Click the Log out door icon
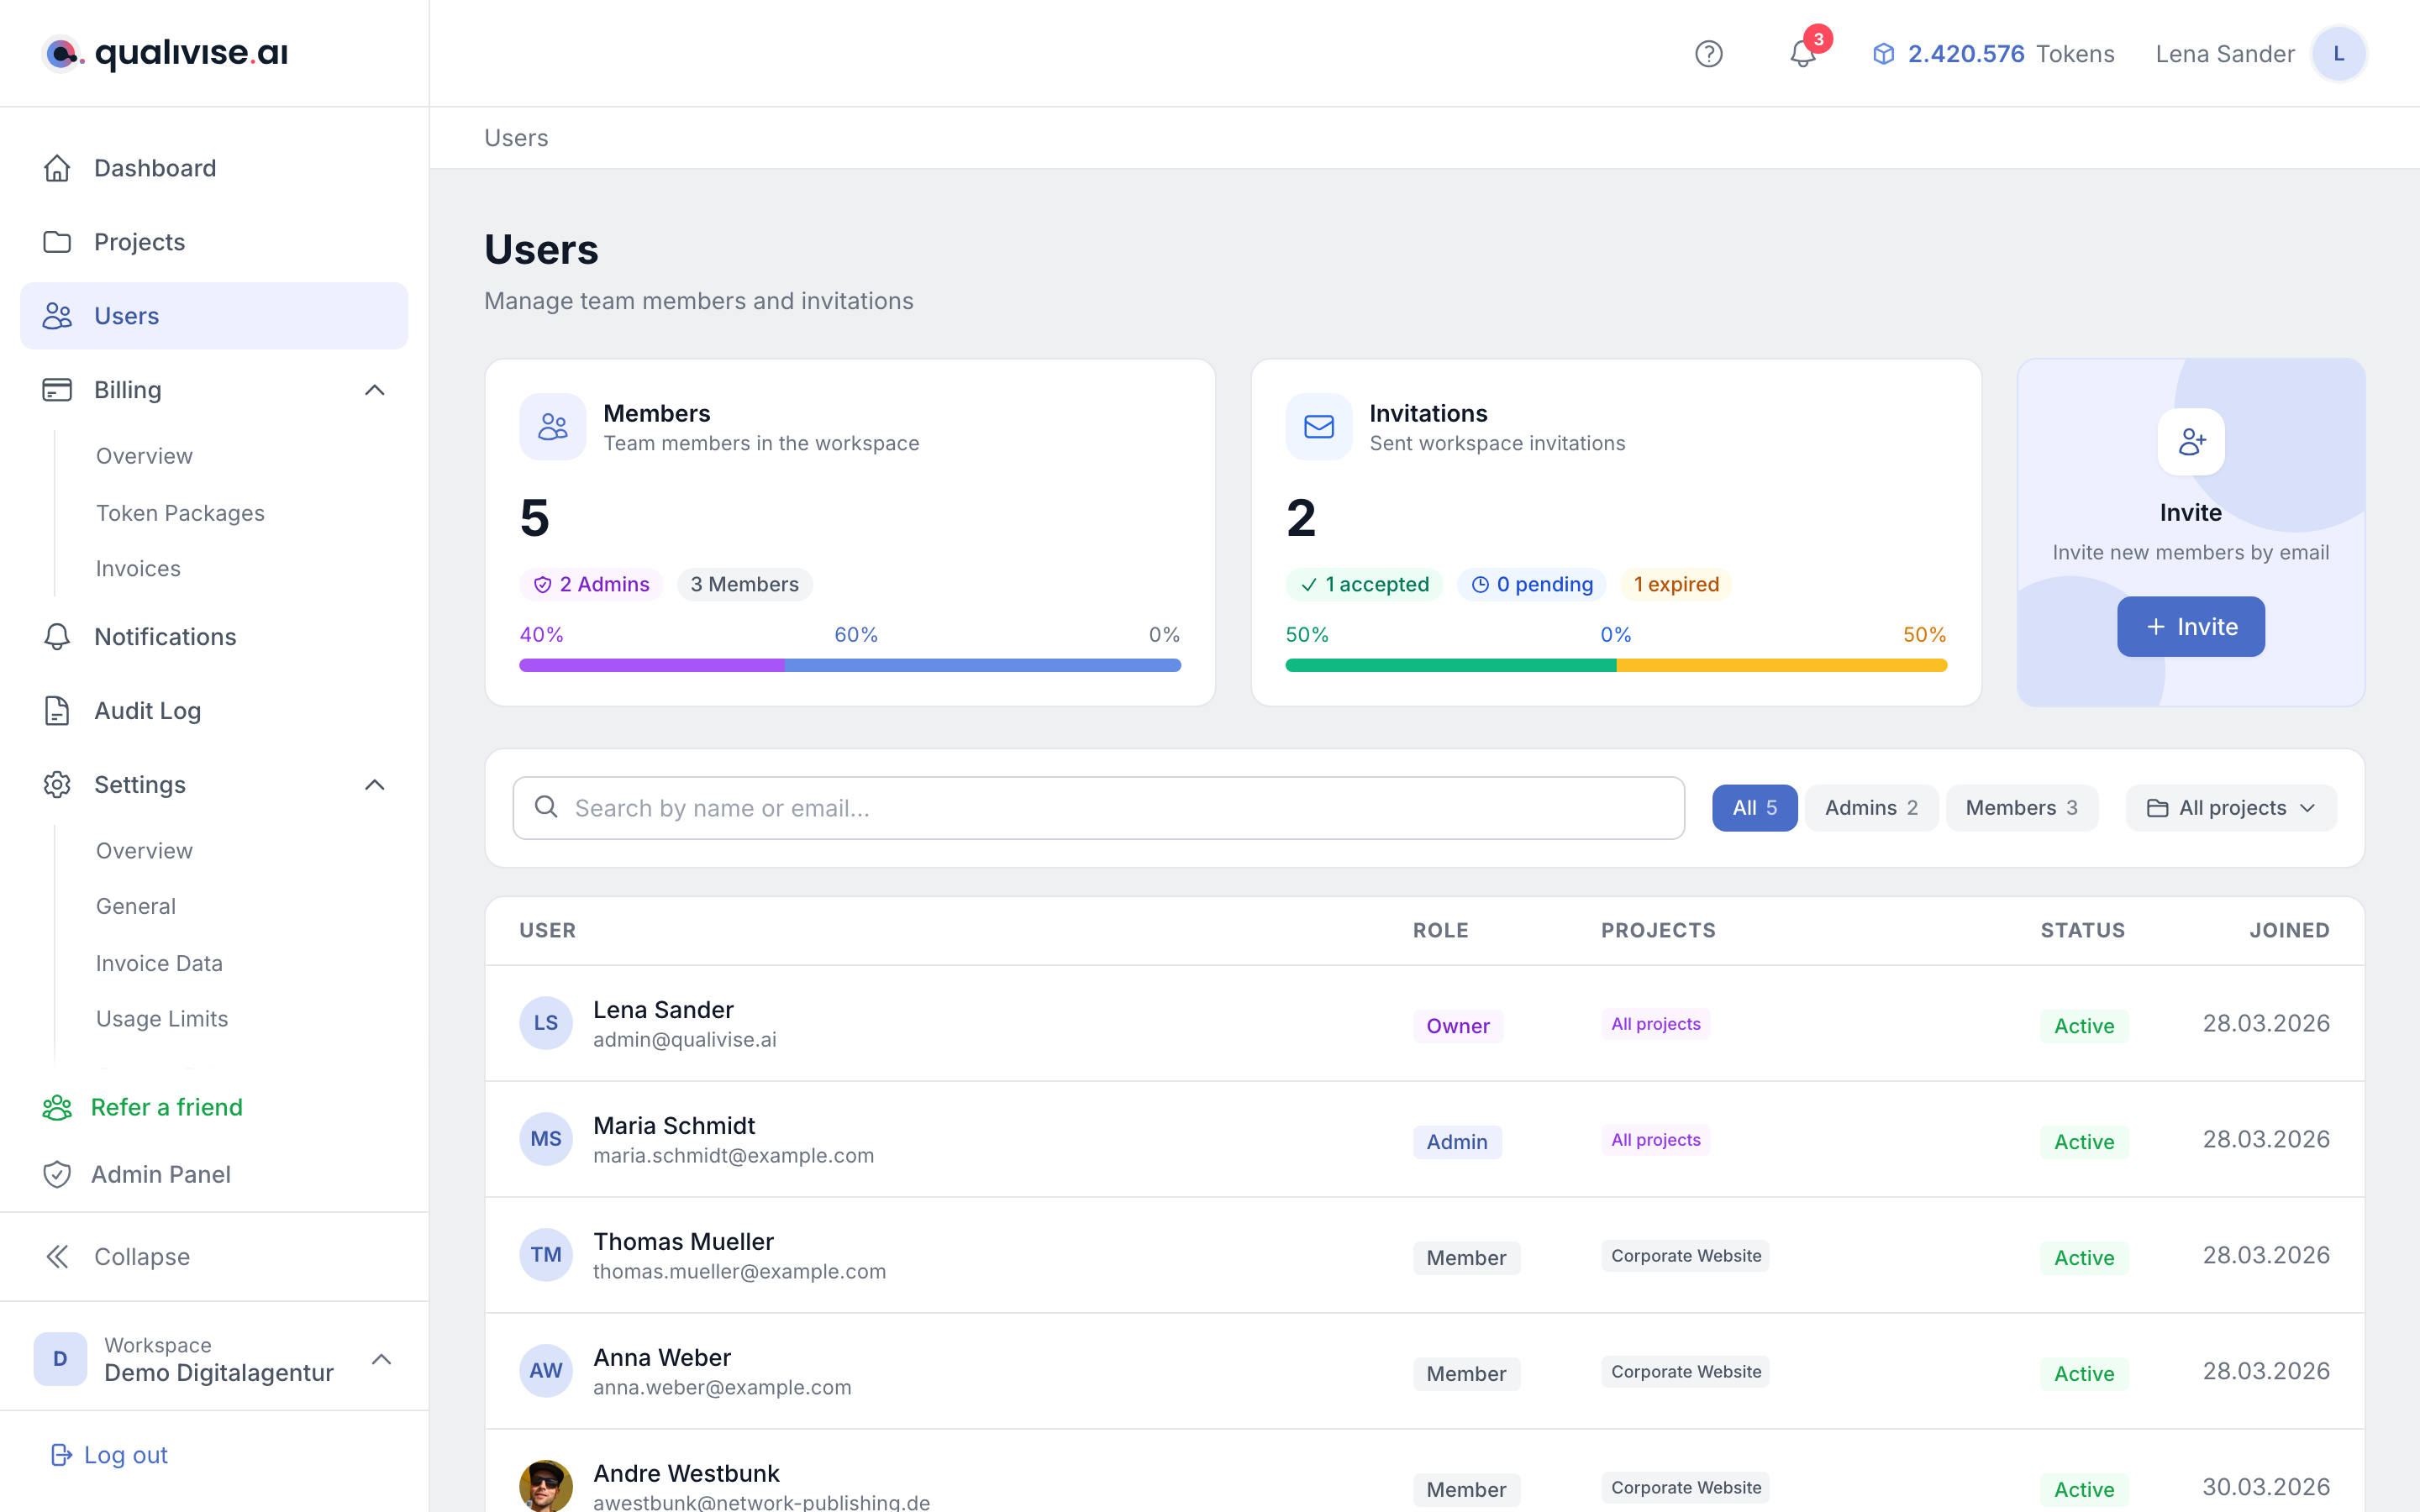Image resolution: width=2420 pixels, height=1512 pixels. point(61,1455)
